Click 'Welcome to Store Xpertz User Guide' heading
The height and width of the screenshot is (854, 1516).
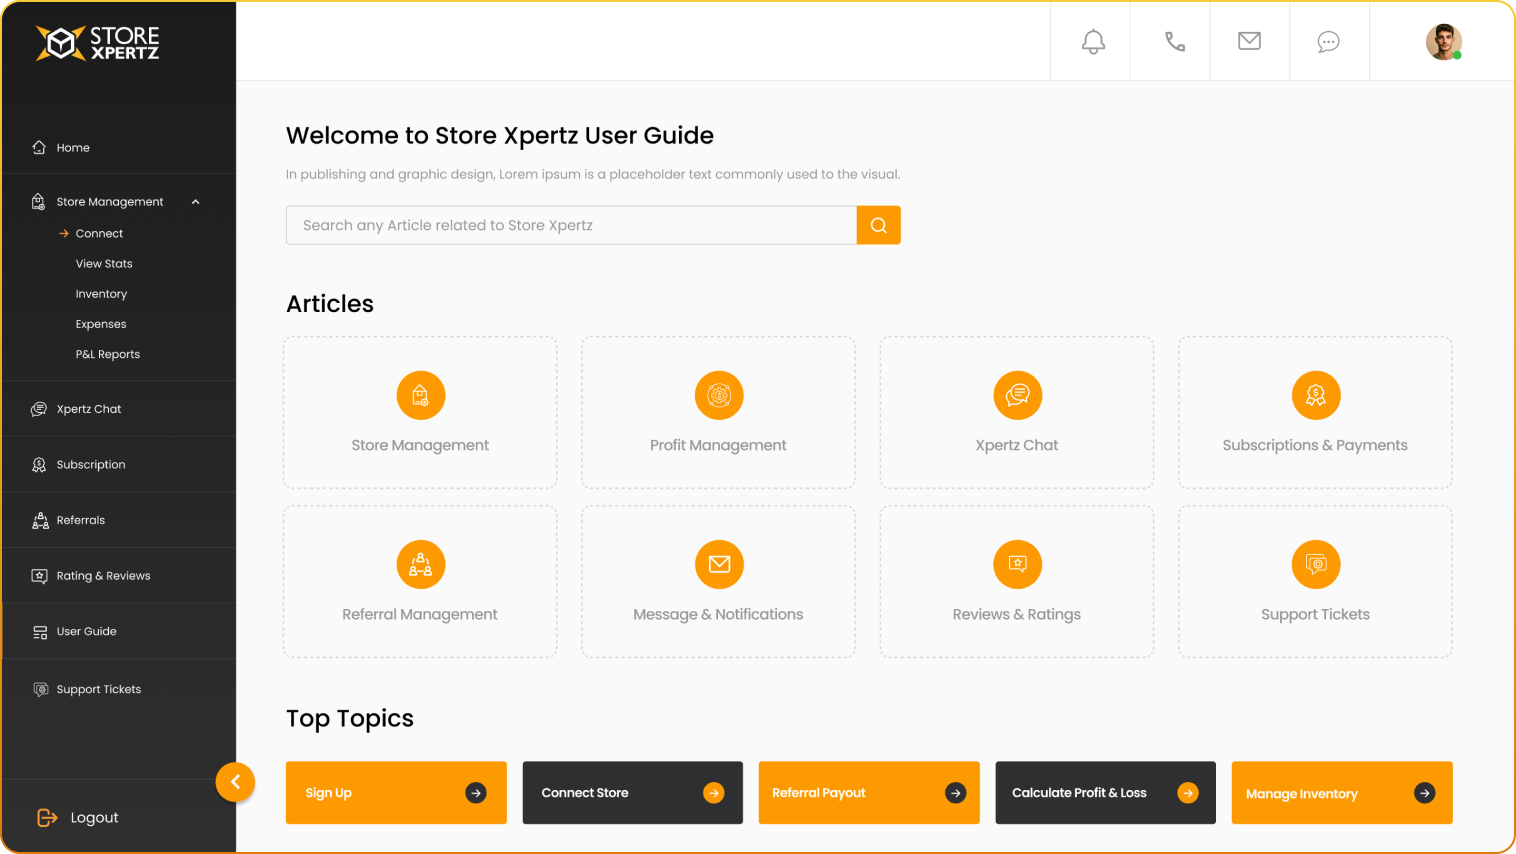click(x=500, y=136)
